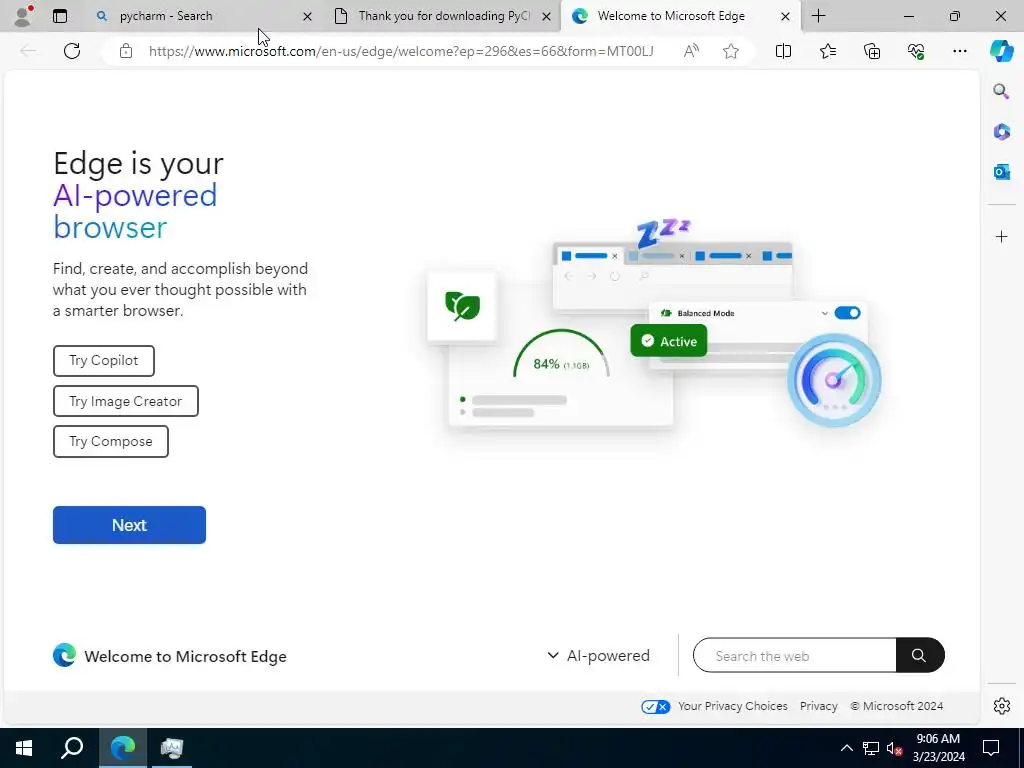Click the browser refresh button

(72, 51)
